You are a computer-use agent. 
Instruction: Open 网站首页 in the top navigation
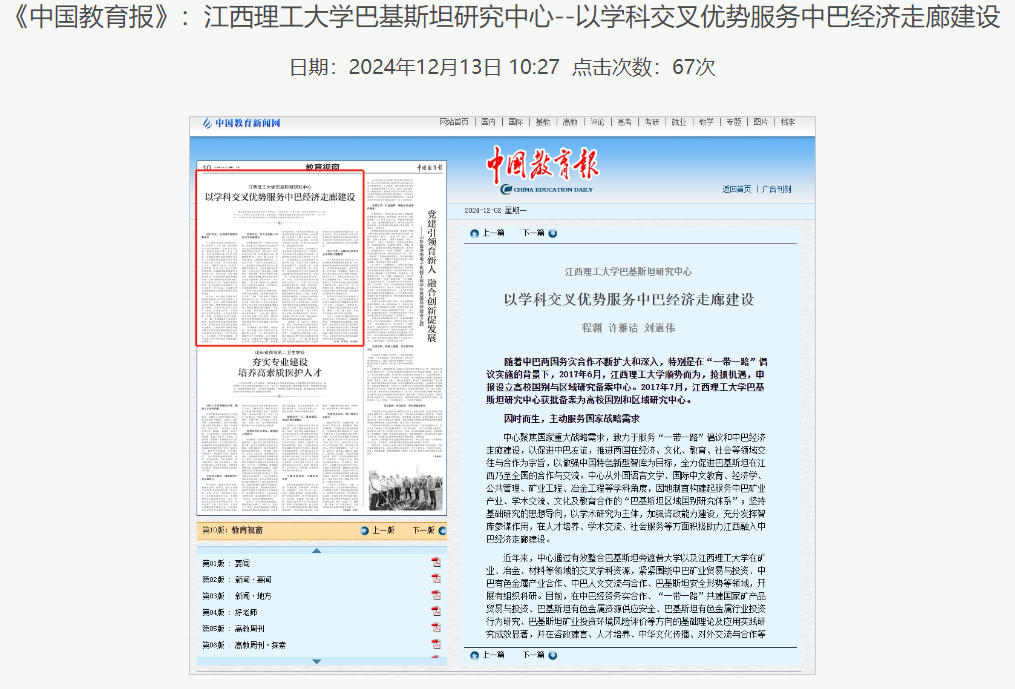click(x=454, y=122)
